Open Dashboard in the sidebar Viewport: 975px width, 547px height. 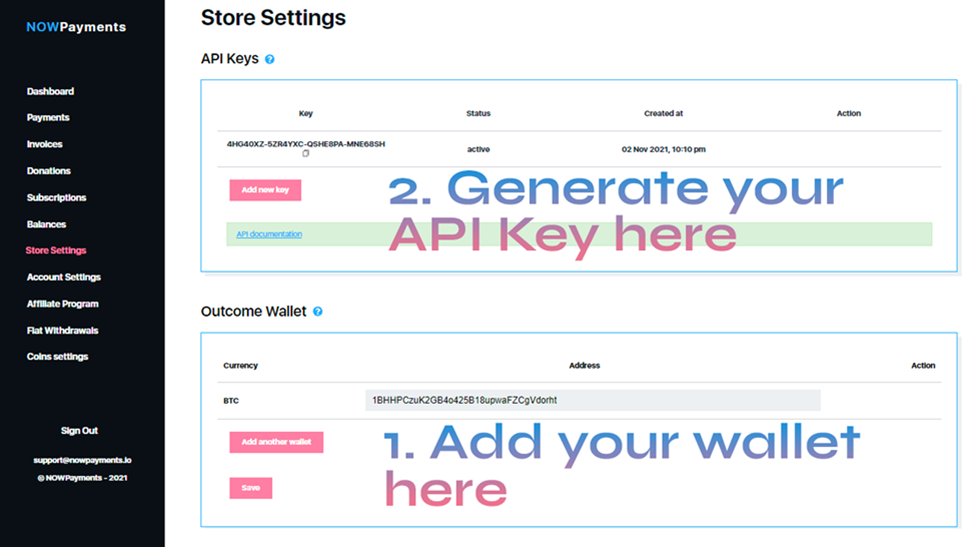pyautogui.click(x=50, y=91)
